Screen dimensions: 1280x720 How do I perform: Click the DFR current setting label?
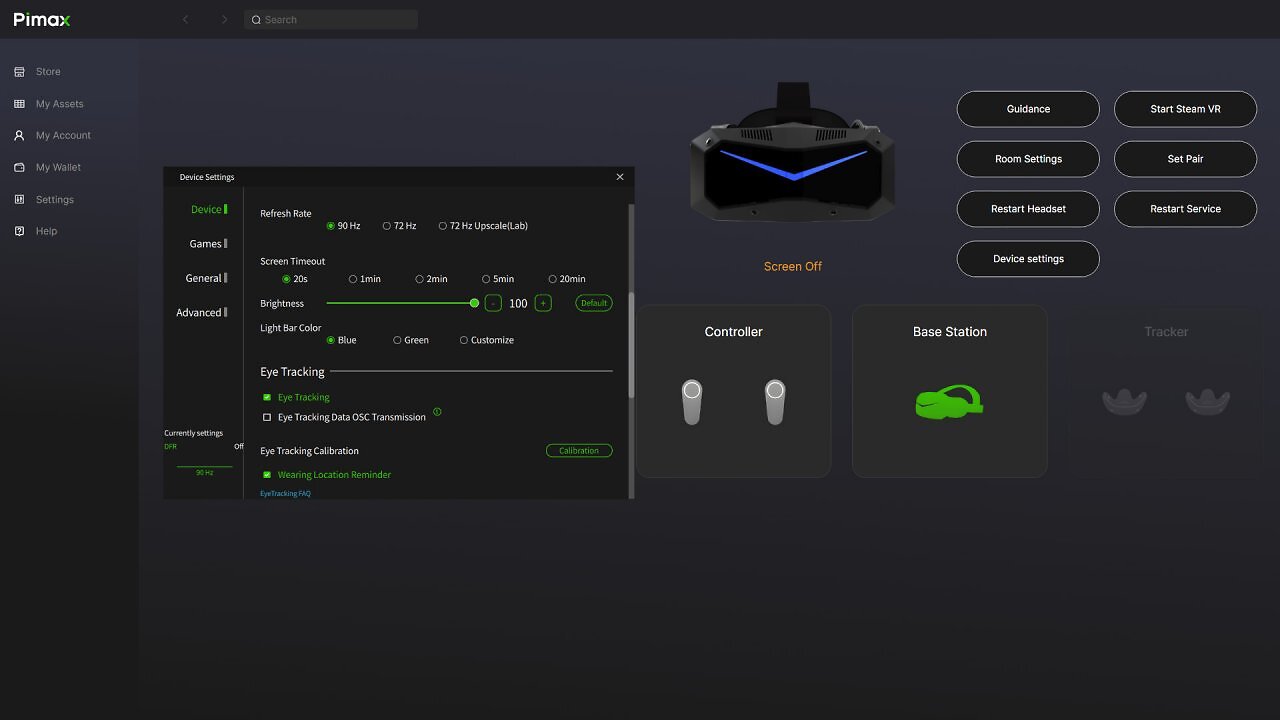(x=170, y=446)
